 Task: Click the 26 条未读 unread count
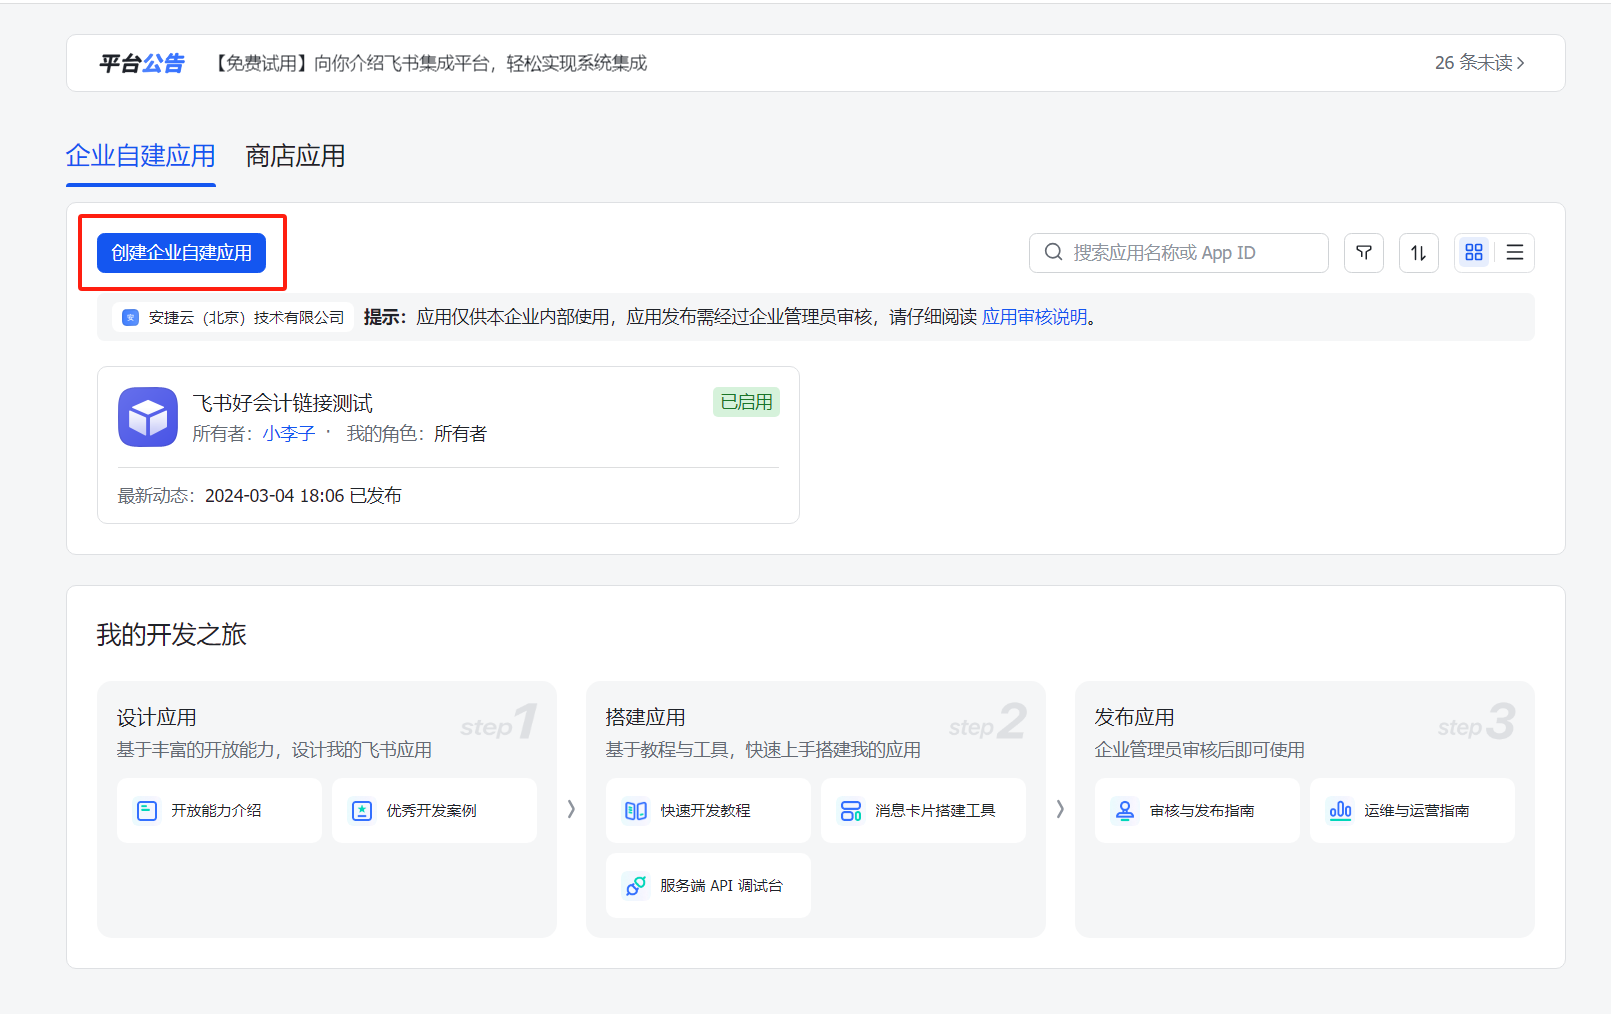click(1473, 63)
